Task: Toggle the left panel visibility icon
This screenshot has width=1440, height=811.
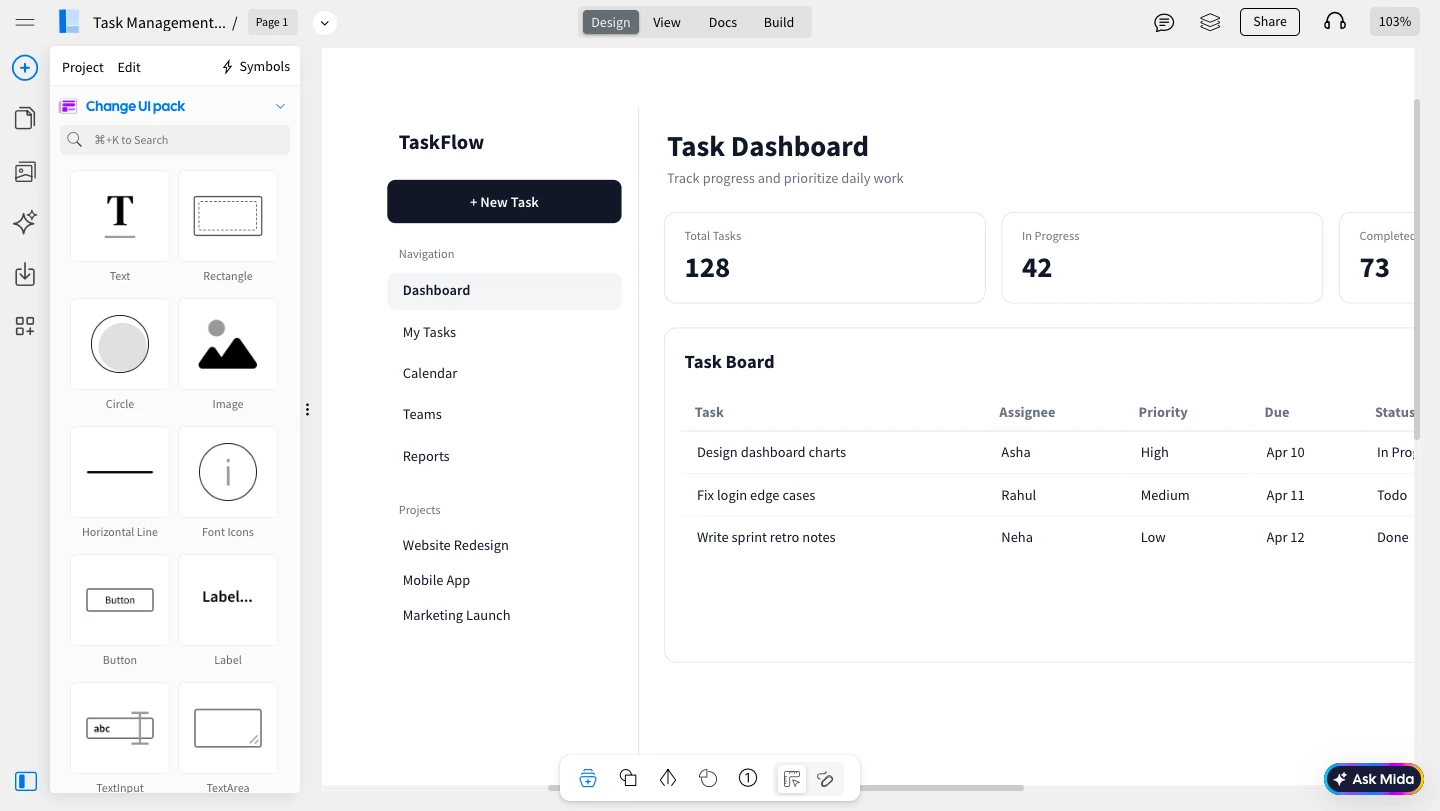Action: pos(26,781)
